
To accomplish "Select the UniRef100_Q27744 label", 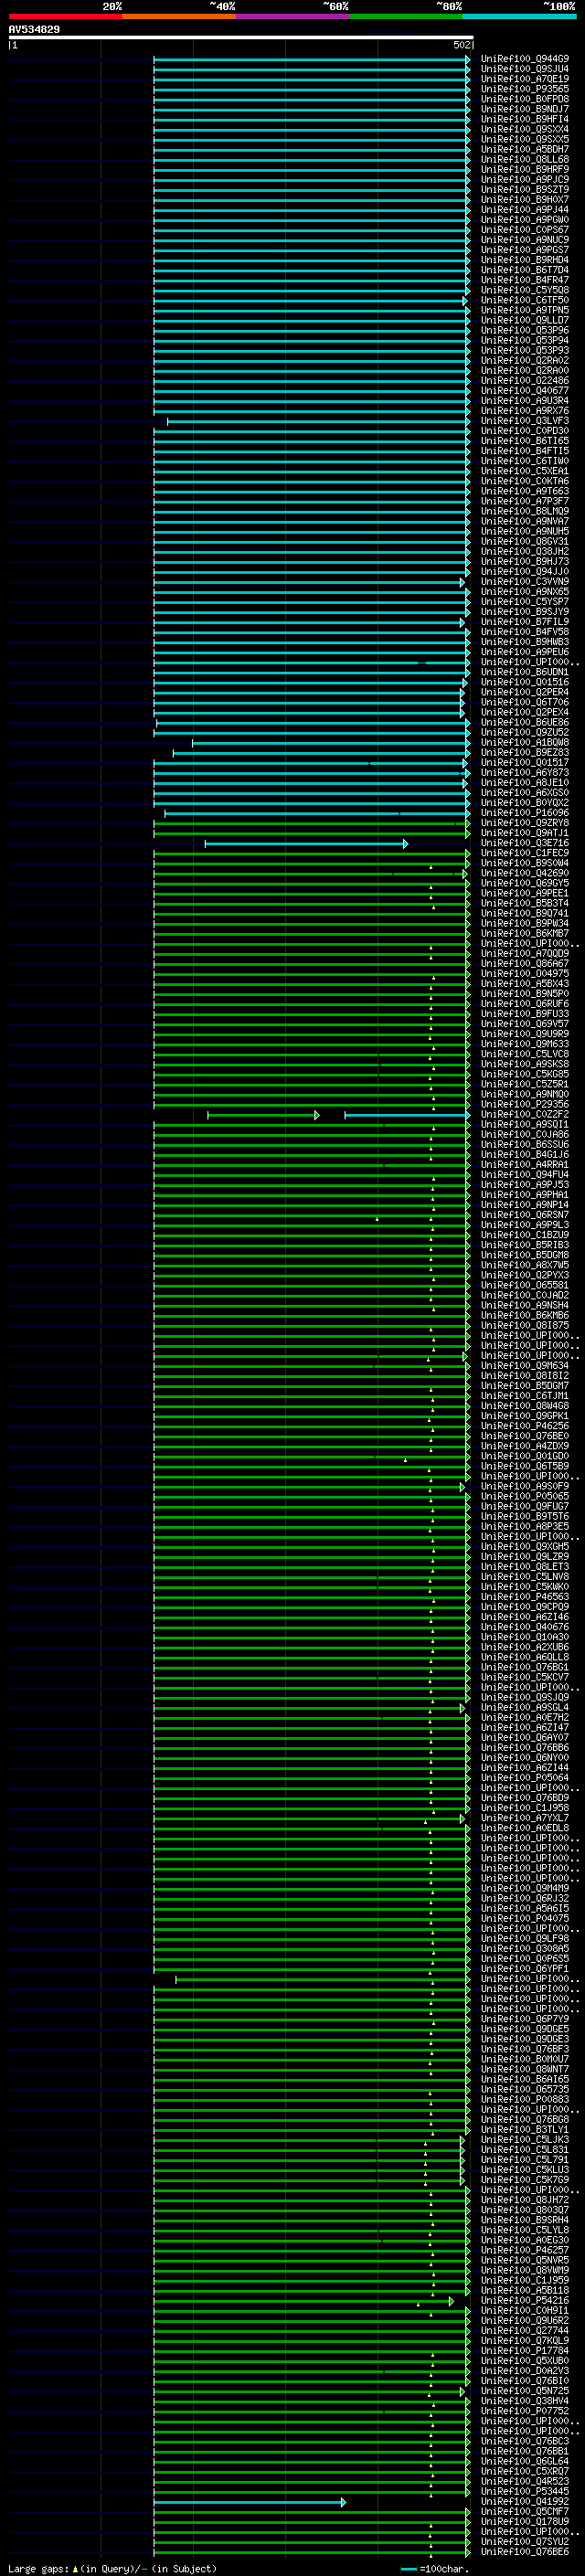I will pos(525,2330).
